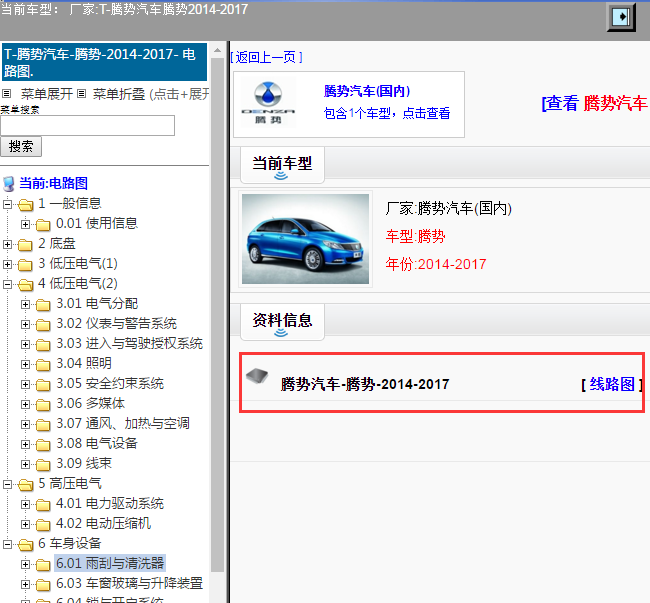Click the Denza brand logo image
This screenshot has height=603, width=650.
click(268, 103)
